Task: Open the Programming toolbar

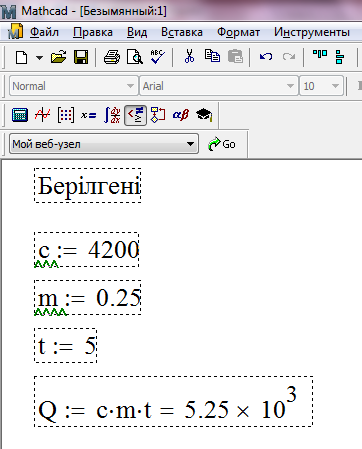Action: tap(158, 115)
